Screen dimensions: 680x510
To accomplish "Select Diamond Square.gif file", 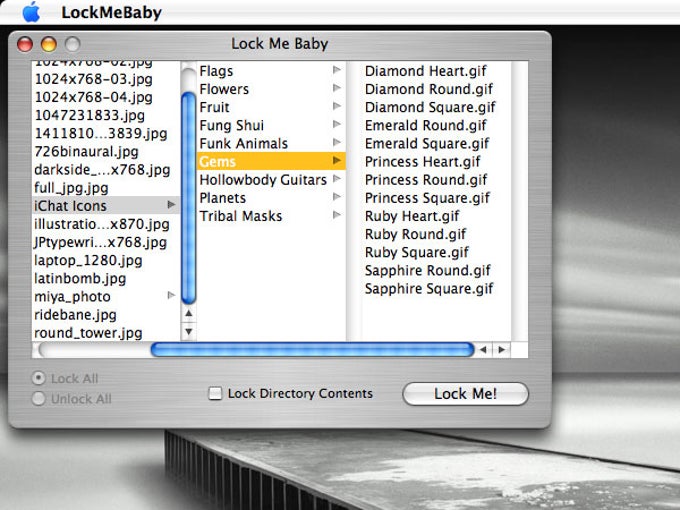I will (x=430, y=107).
